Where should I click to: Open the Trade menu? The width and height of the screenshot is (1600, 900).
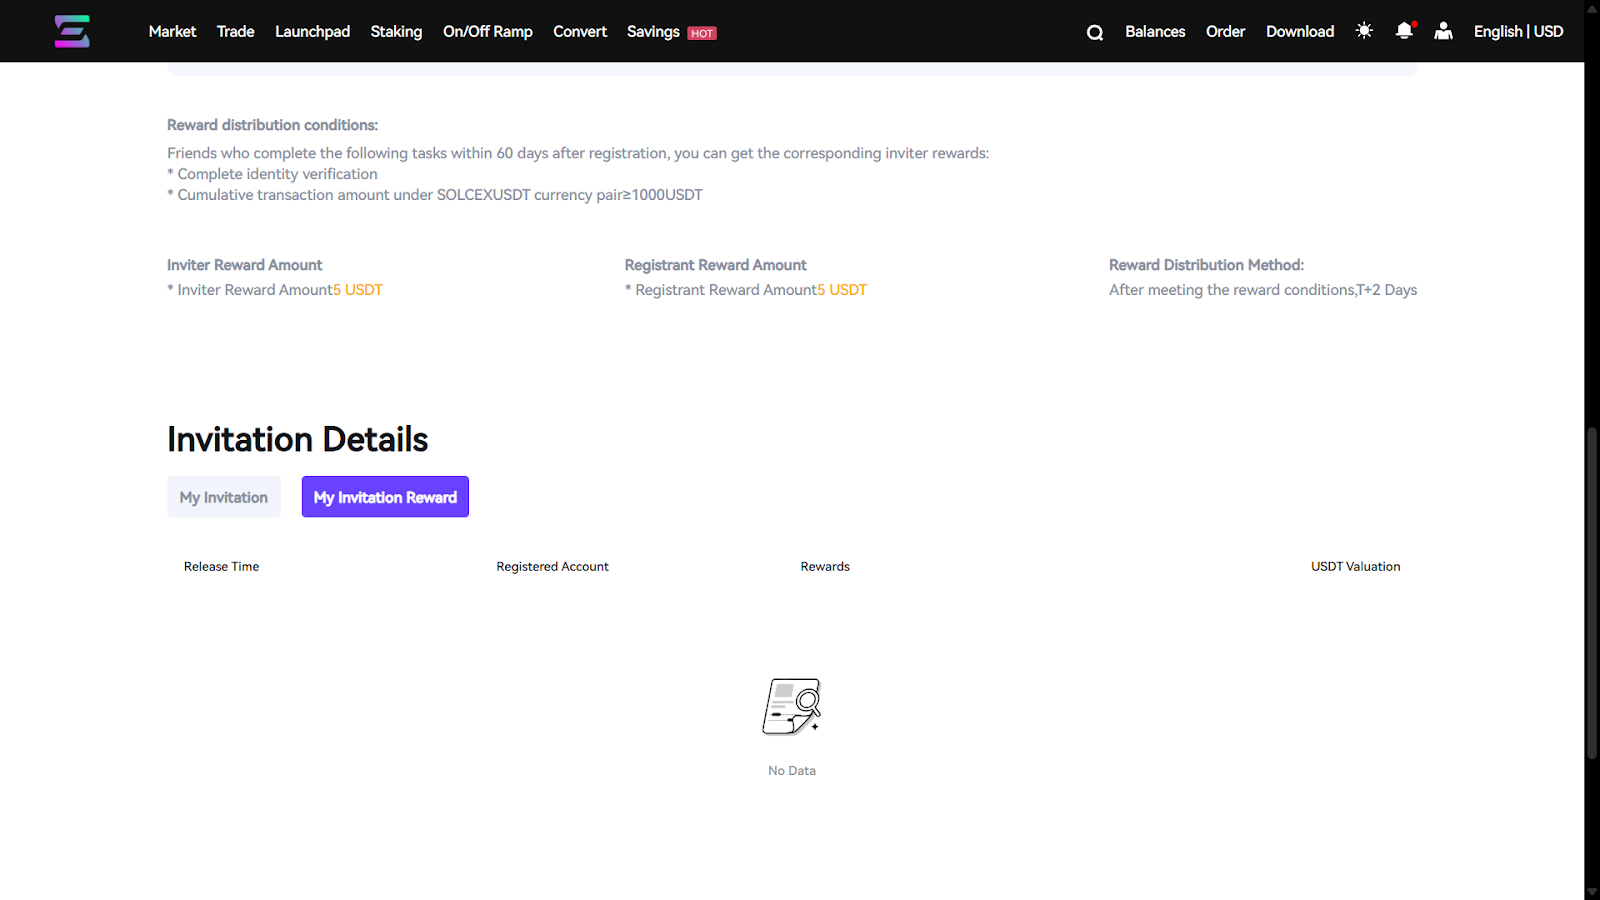235,31
